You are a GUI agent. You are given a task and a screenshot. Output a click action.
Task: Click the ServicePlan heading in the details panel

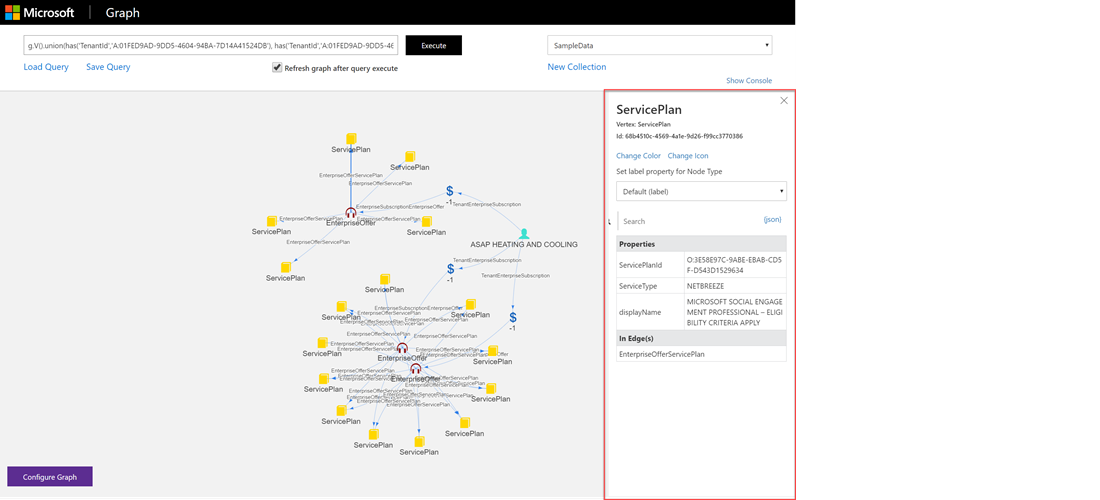coord(649,110)
